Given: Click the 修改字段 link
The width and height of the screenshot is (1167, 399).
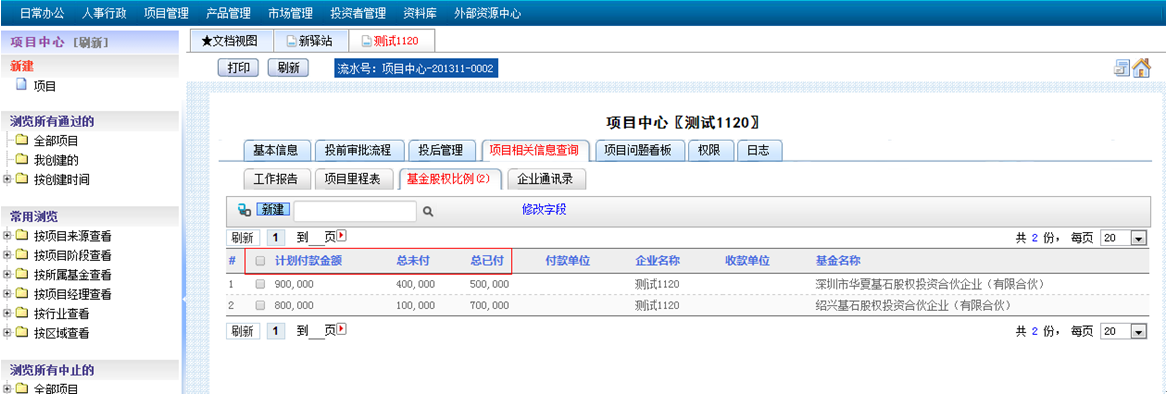Looking at the screenshot, I should (x=544, y=210).
